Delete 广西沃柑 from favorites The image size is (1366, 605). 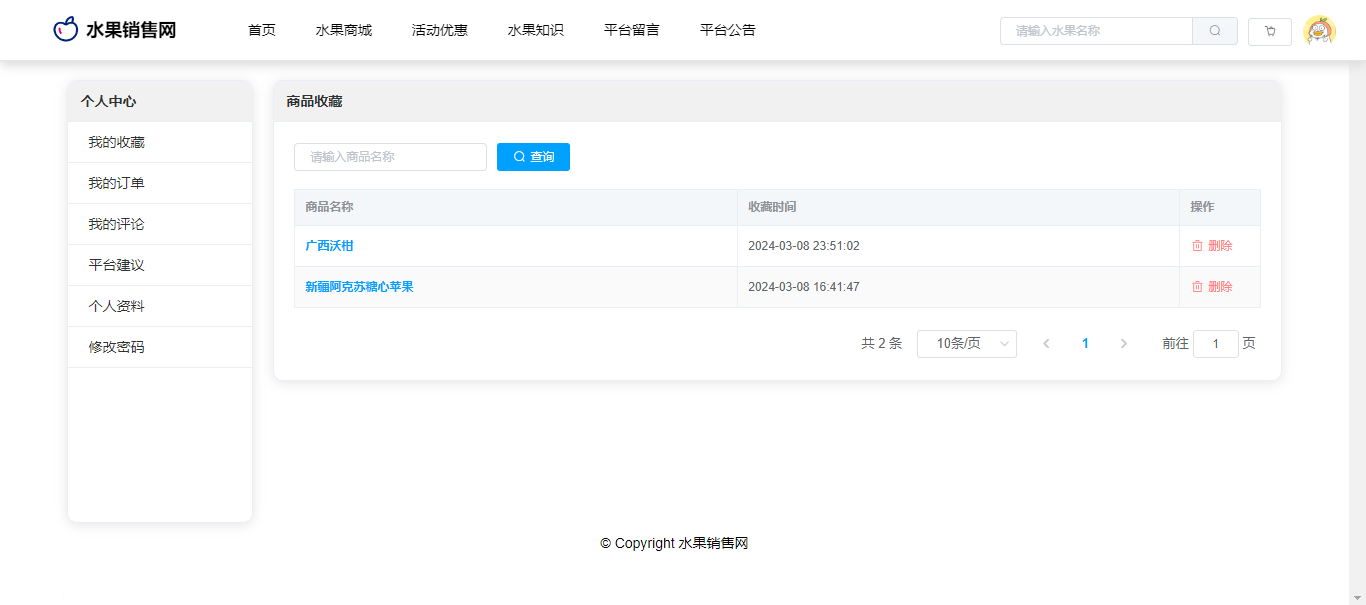tap(1212, 246)
